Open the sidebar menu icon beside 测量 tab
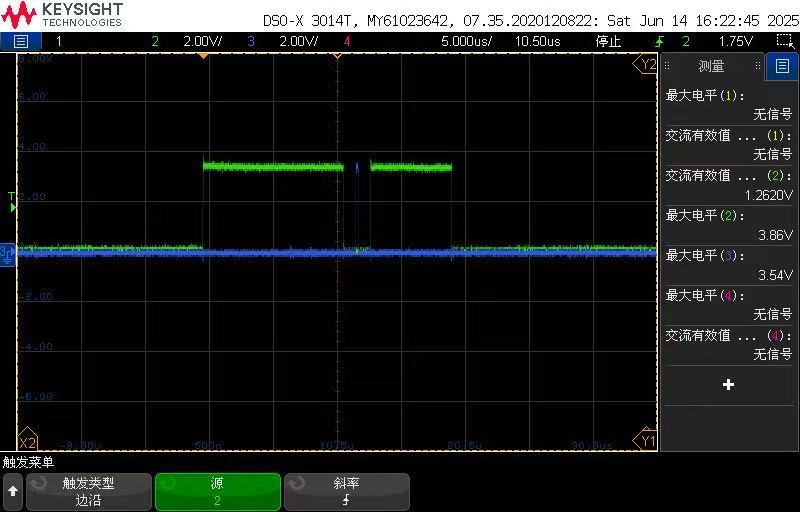The height and width of the screenshot is (512, 800). (x=782, y=66)
